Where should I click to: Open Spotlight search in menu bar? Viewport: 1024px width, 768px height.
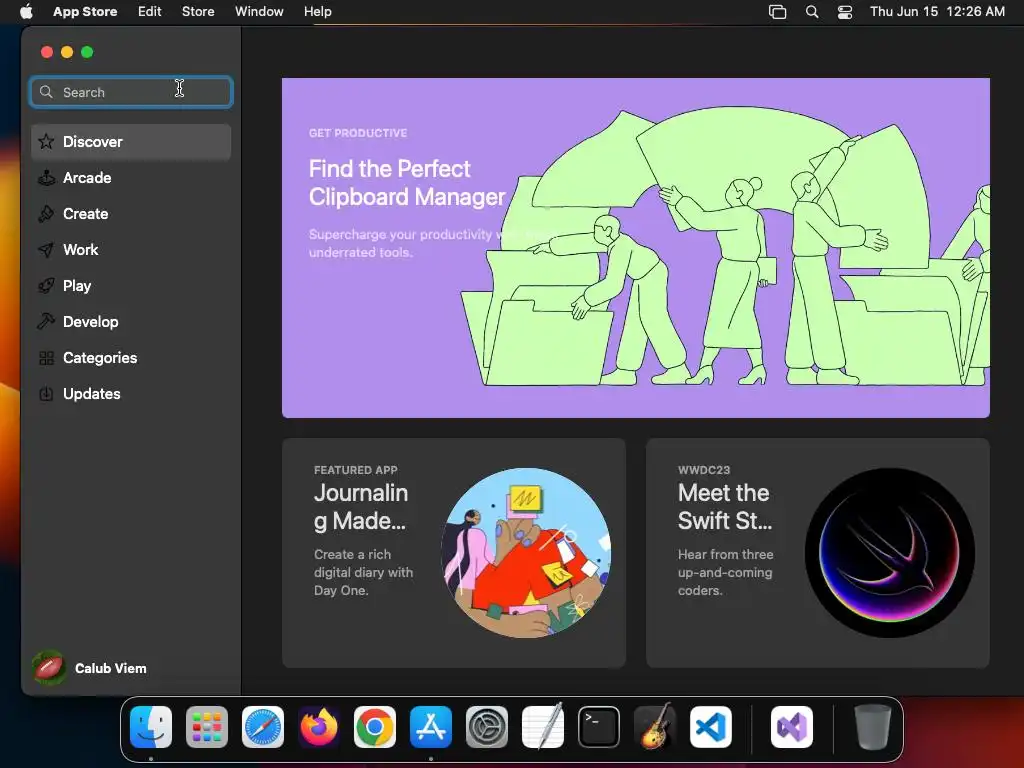tap(812, 12)
